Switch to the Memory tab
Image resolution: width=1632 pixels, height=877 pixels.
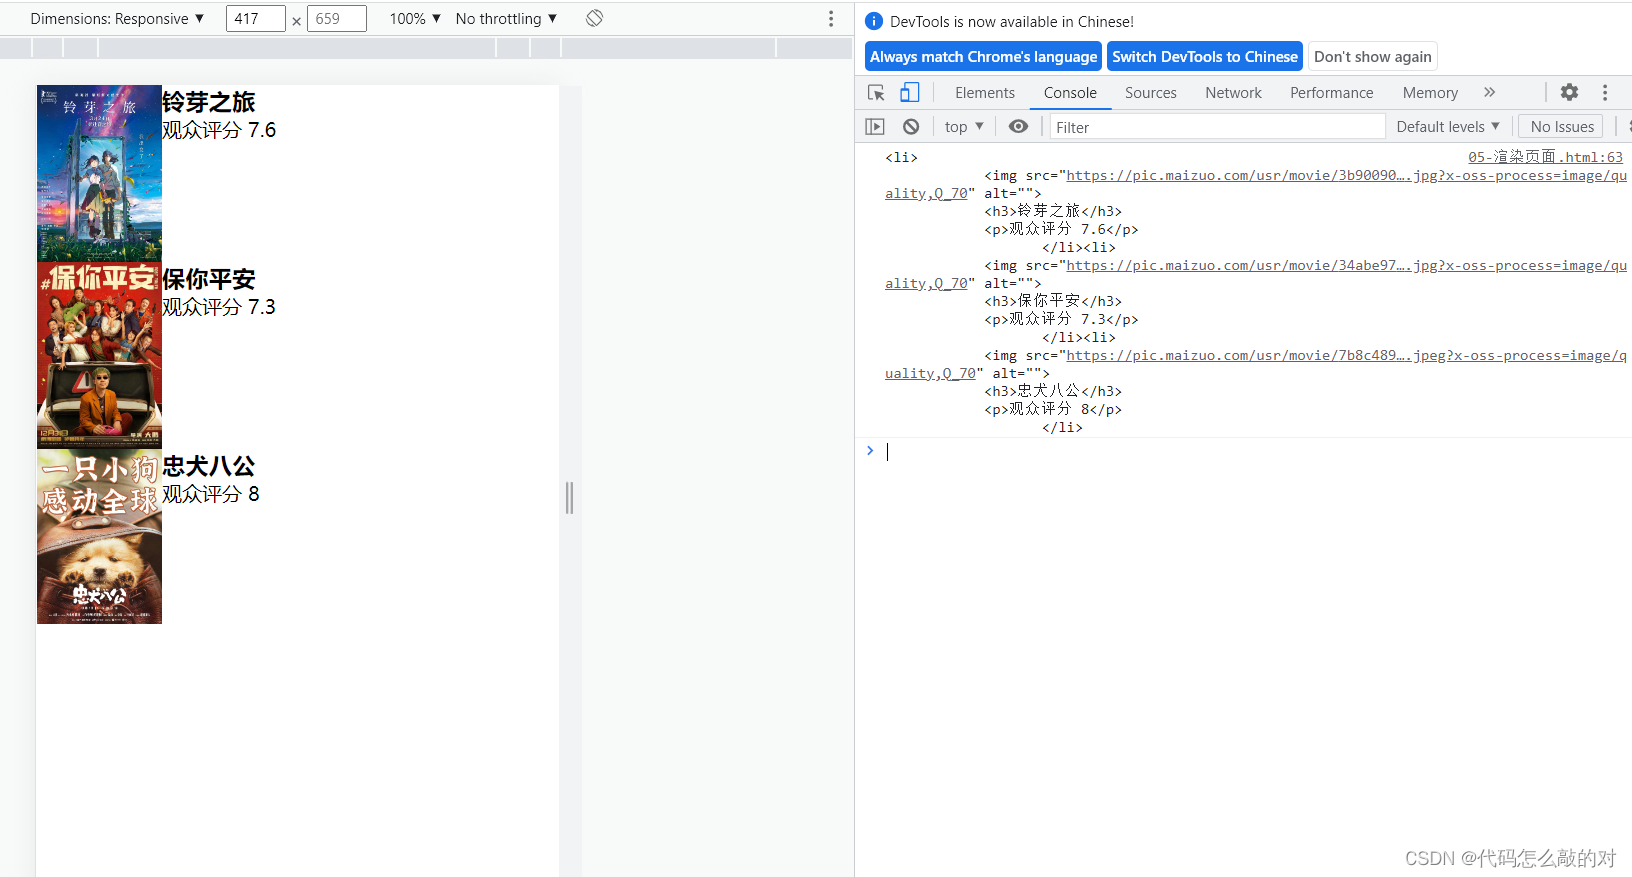tap(1430, 93)
